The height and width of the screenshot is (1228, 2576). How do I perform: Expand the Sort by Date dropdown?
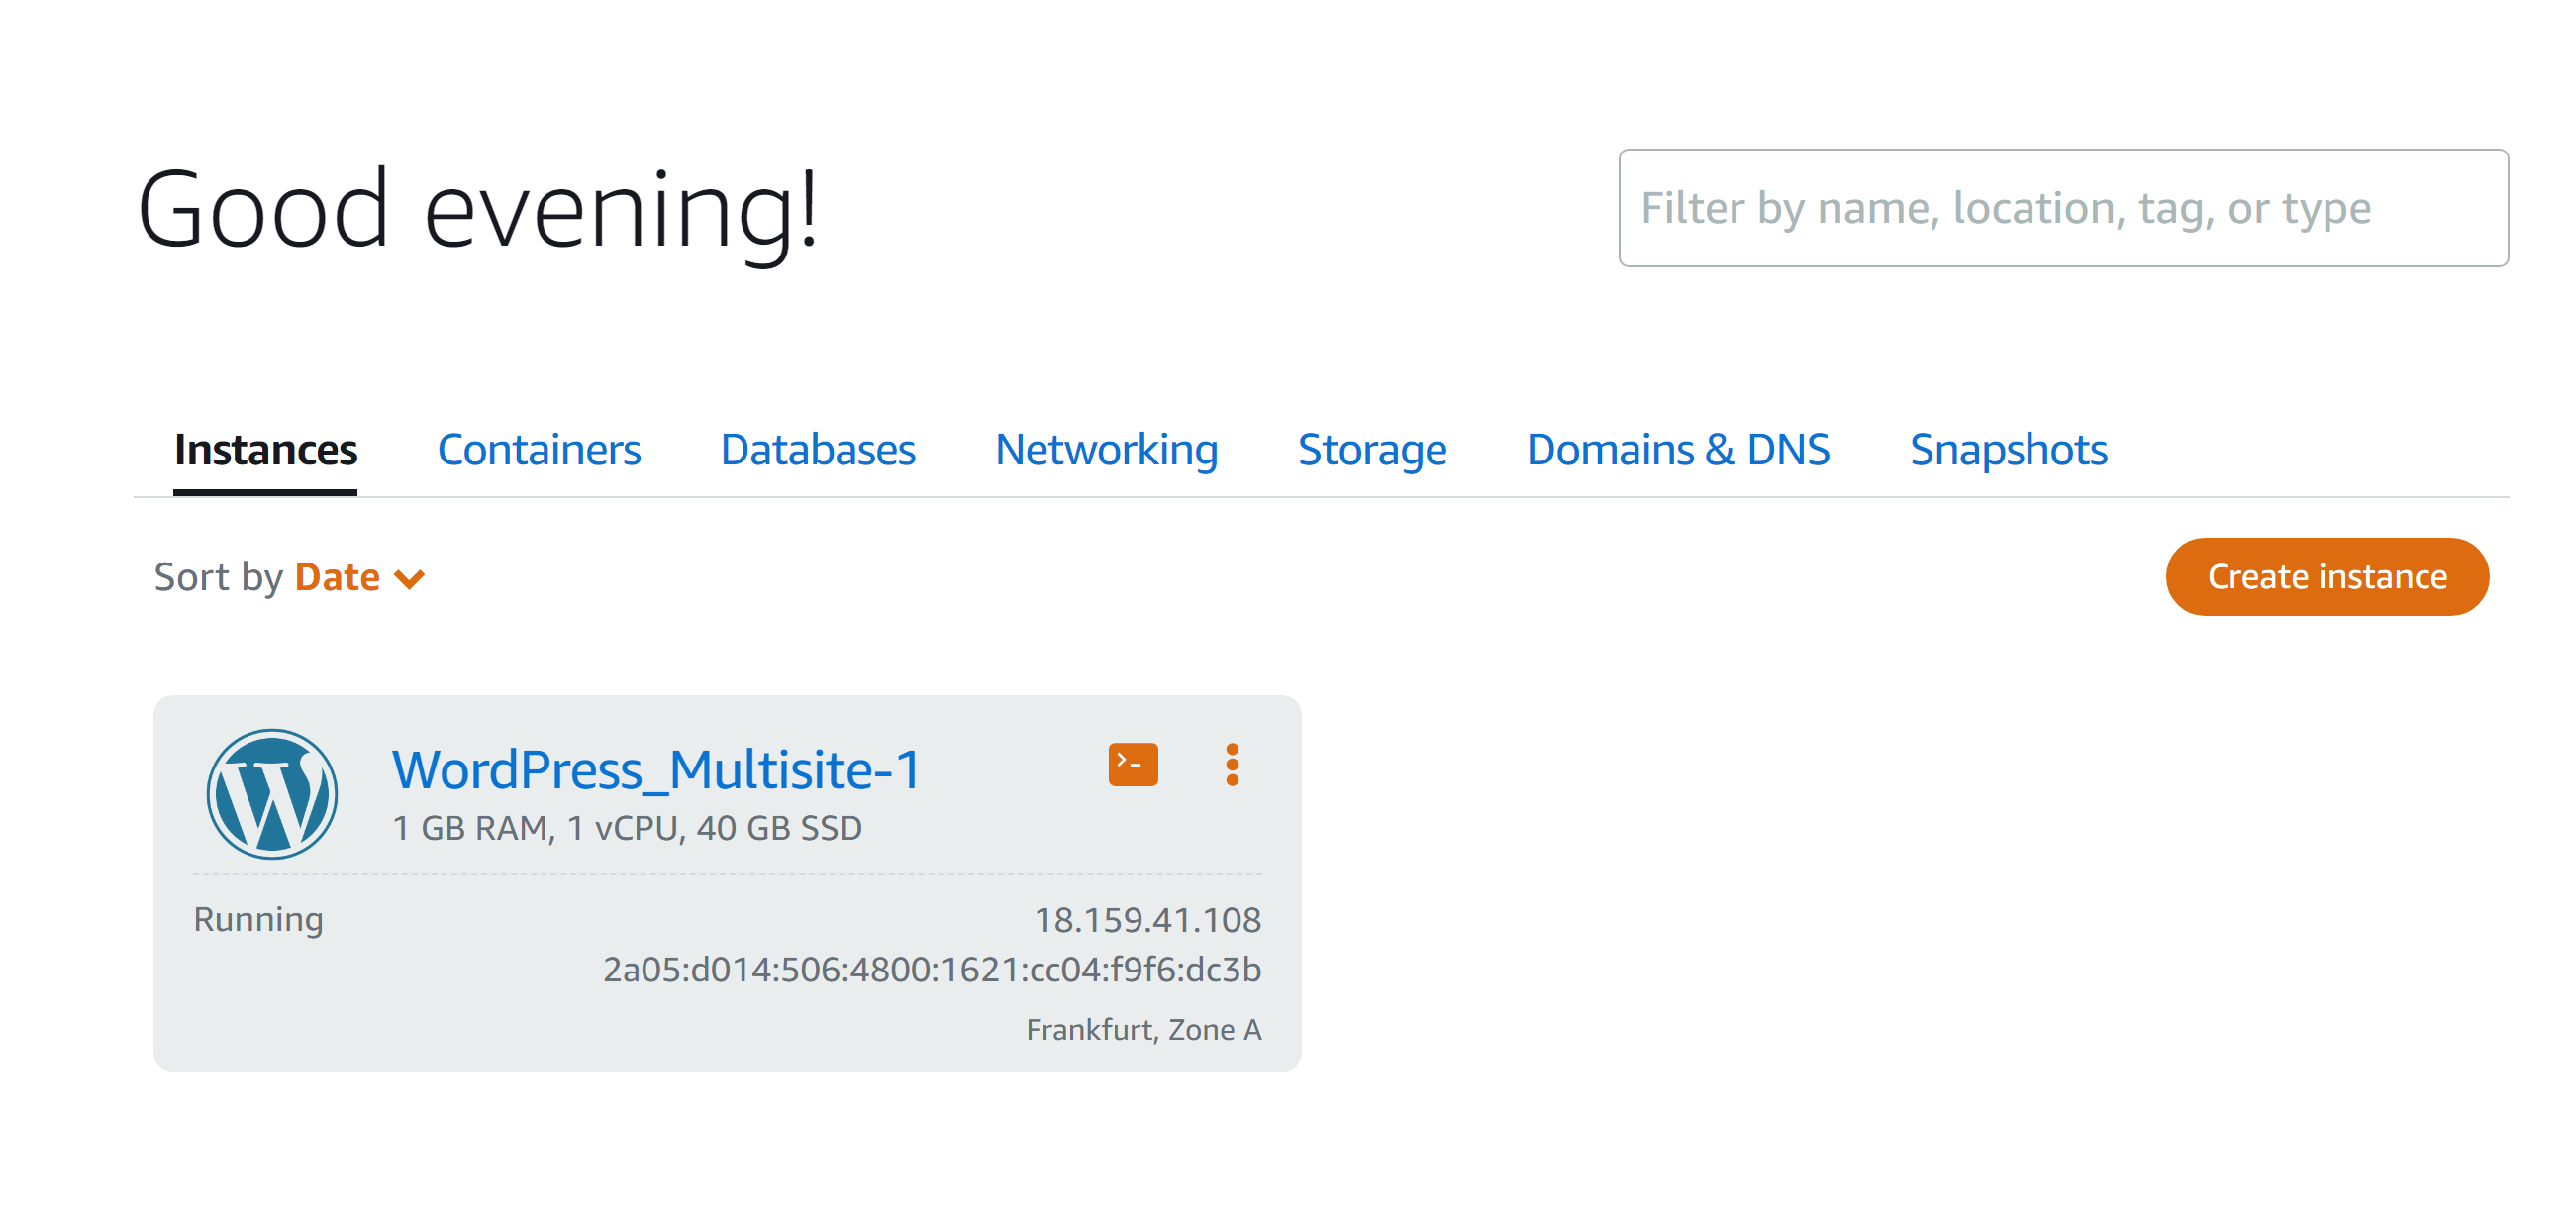pos(336,576)
